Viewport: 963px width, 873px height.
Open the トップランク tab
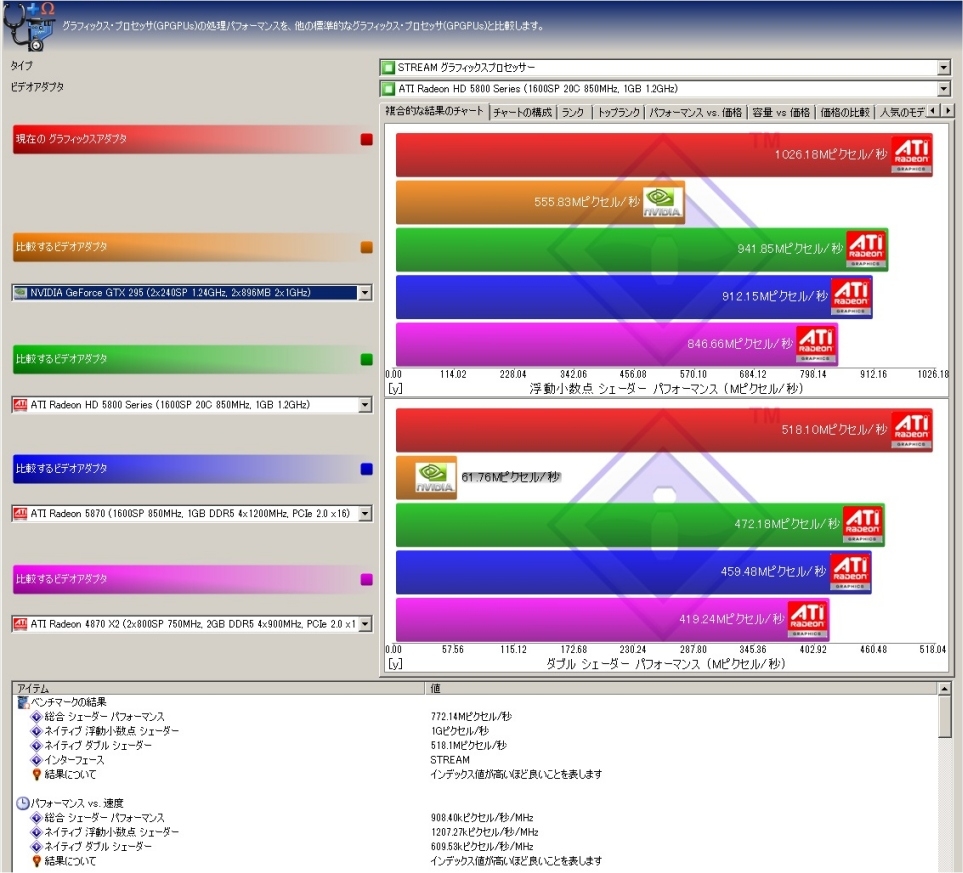[x=618, y=112]
